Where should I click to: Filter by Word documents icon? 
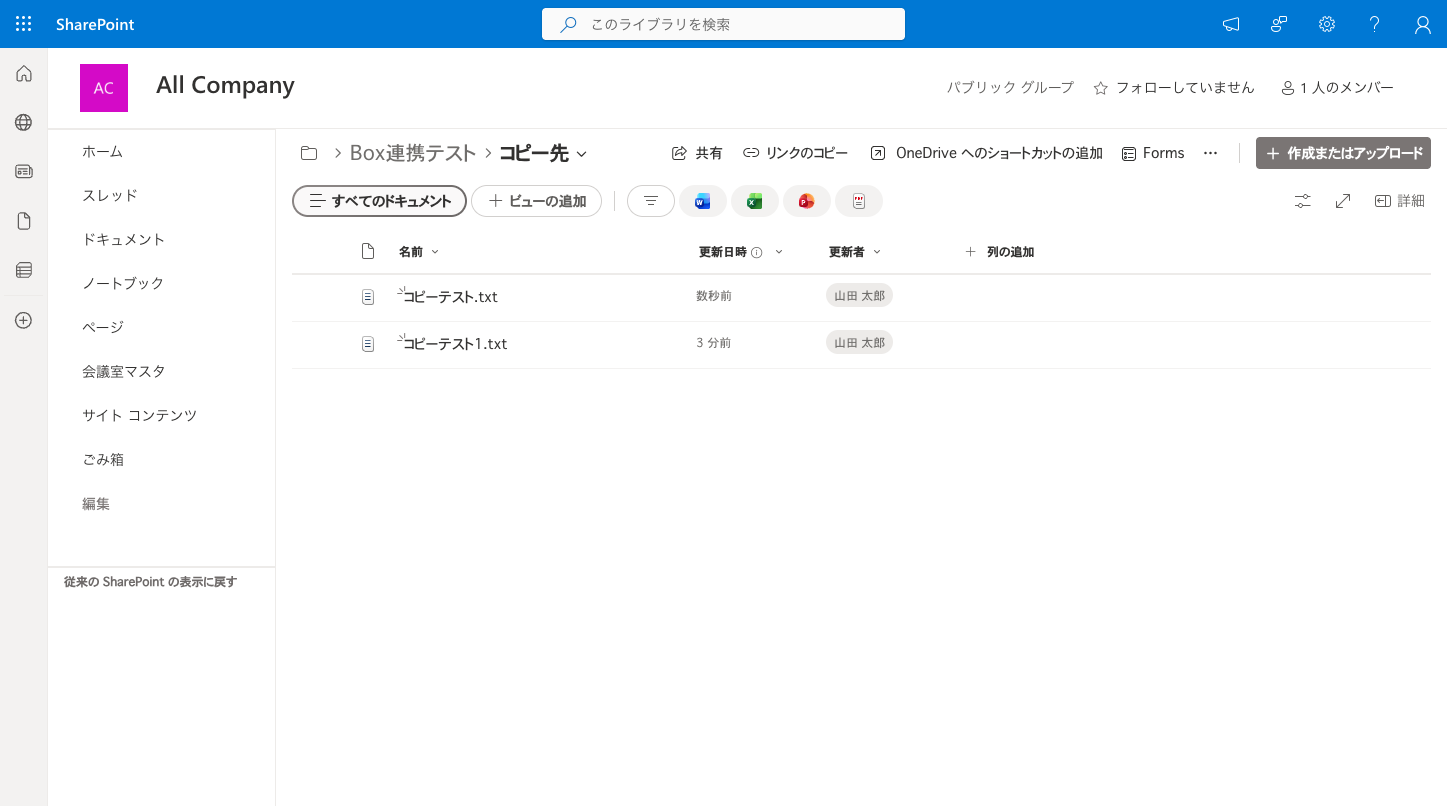click(703, 201)
